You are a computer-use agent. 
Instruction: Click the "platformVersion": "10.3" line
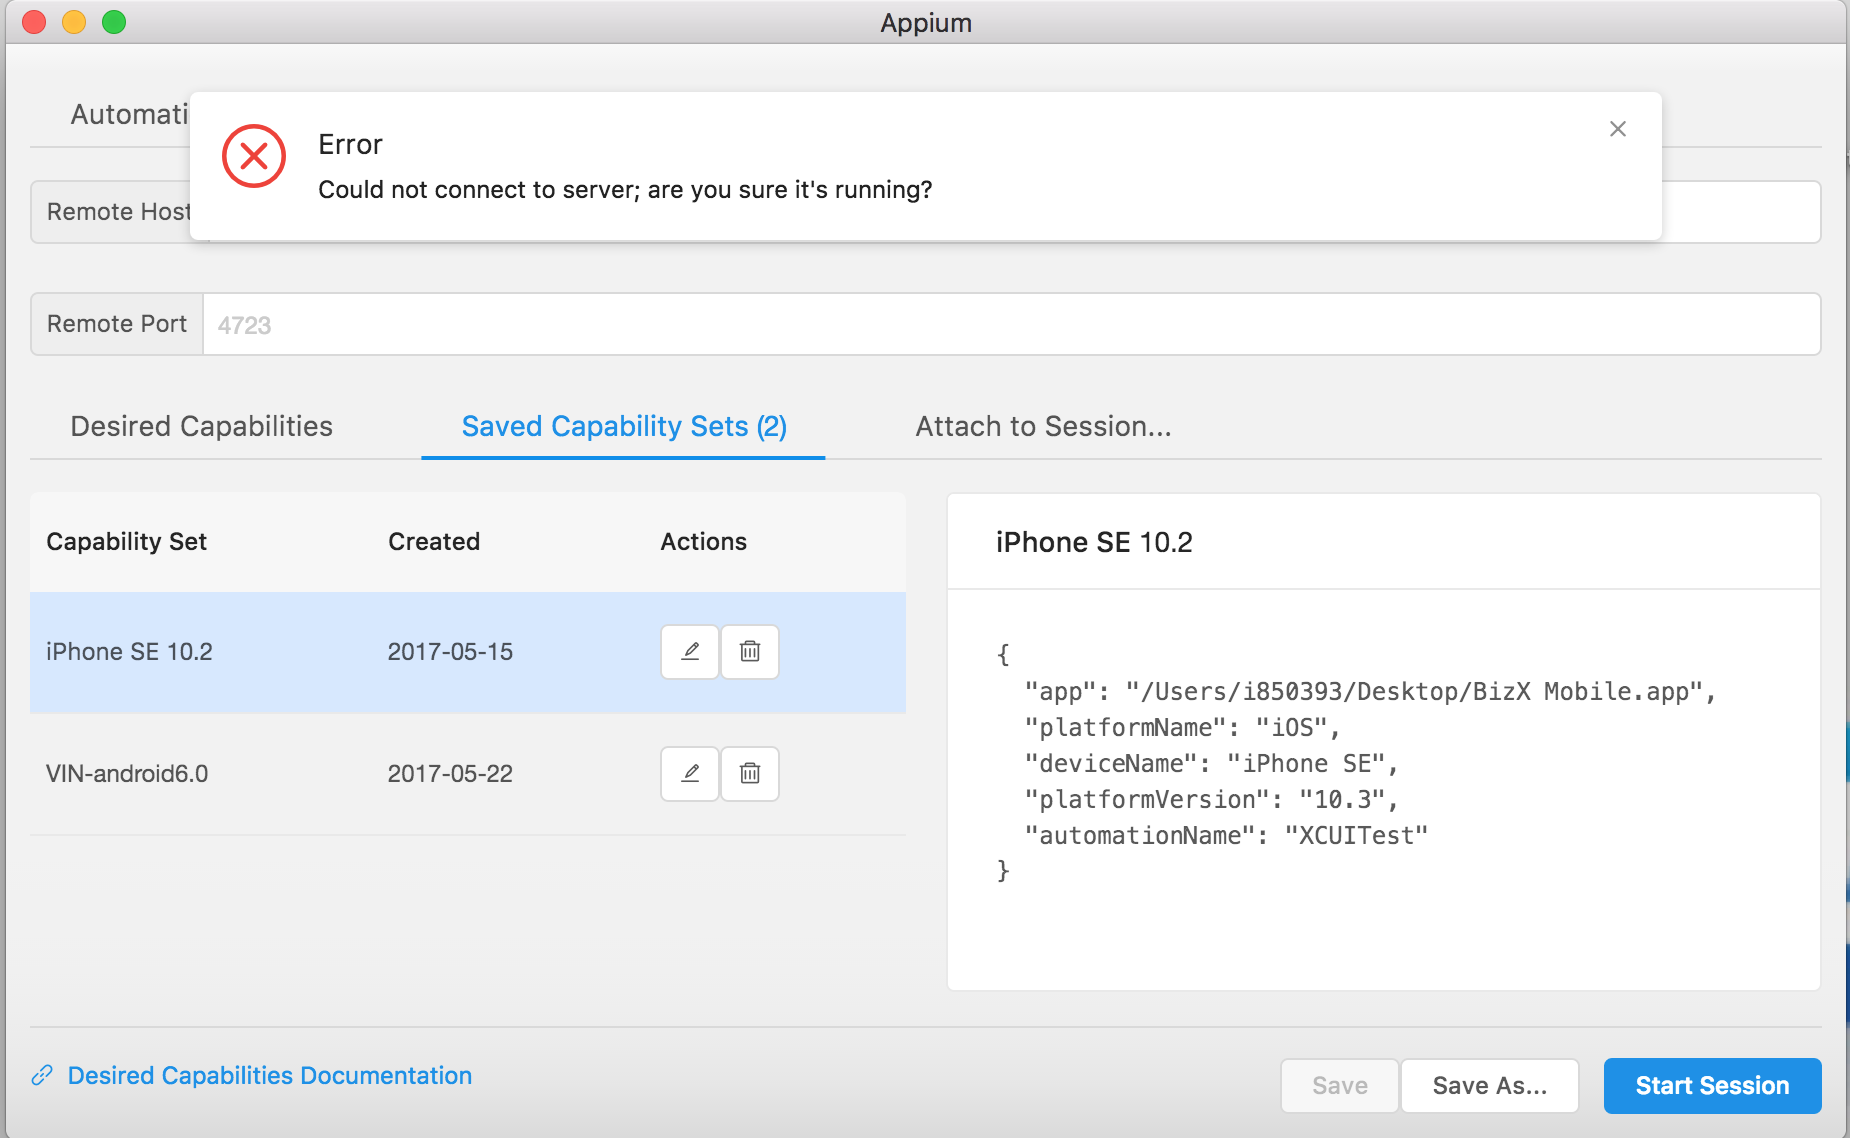tap(1211, 800)
